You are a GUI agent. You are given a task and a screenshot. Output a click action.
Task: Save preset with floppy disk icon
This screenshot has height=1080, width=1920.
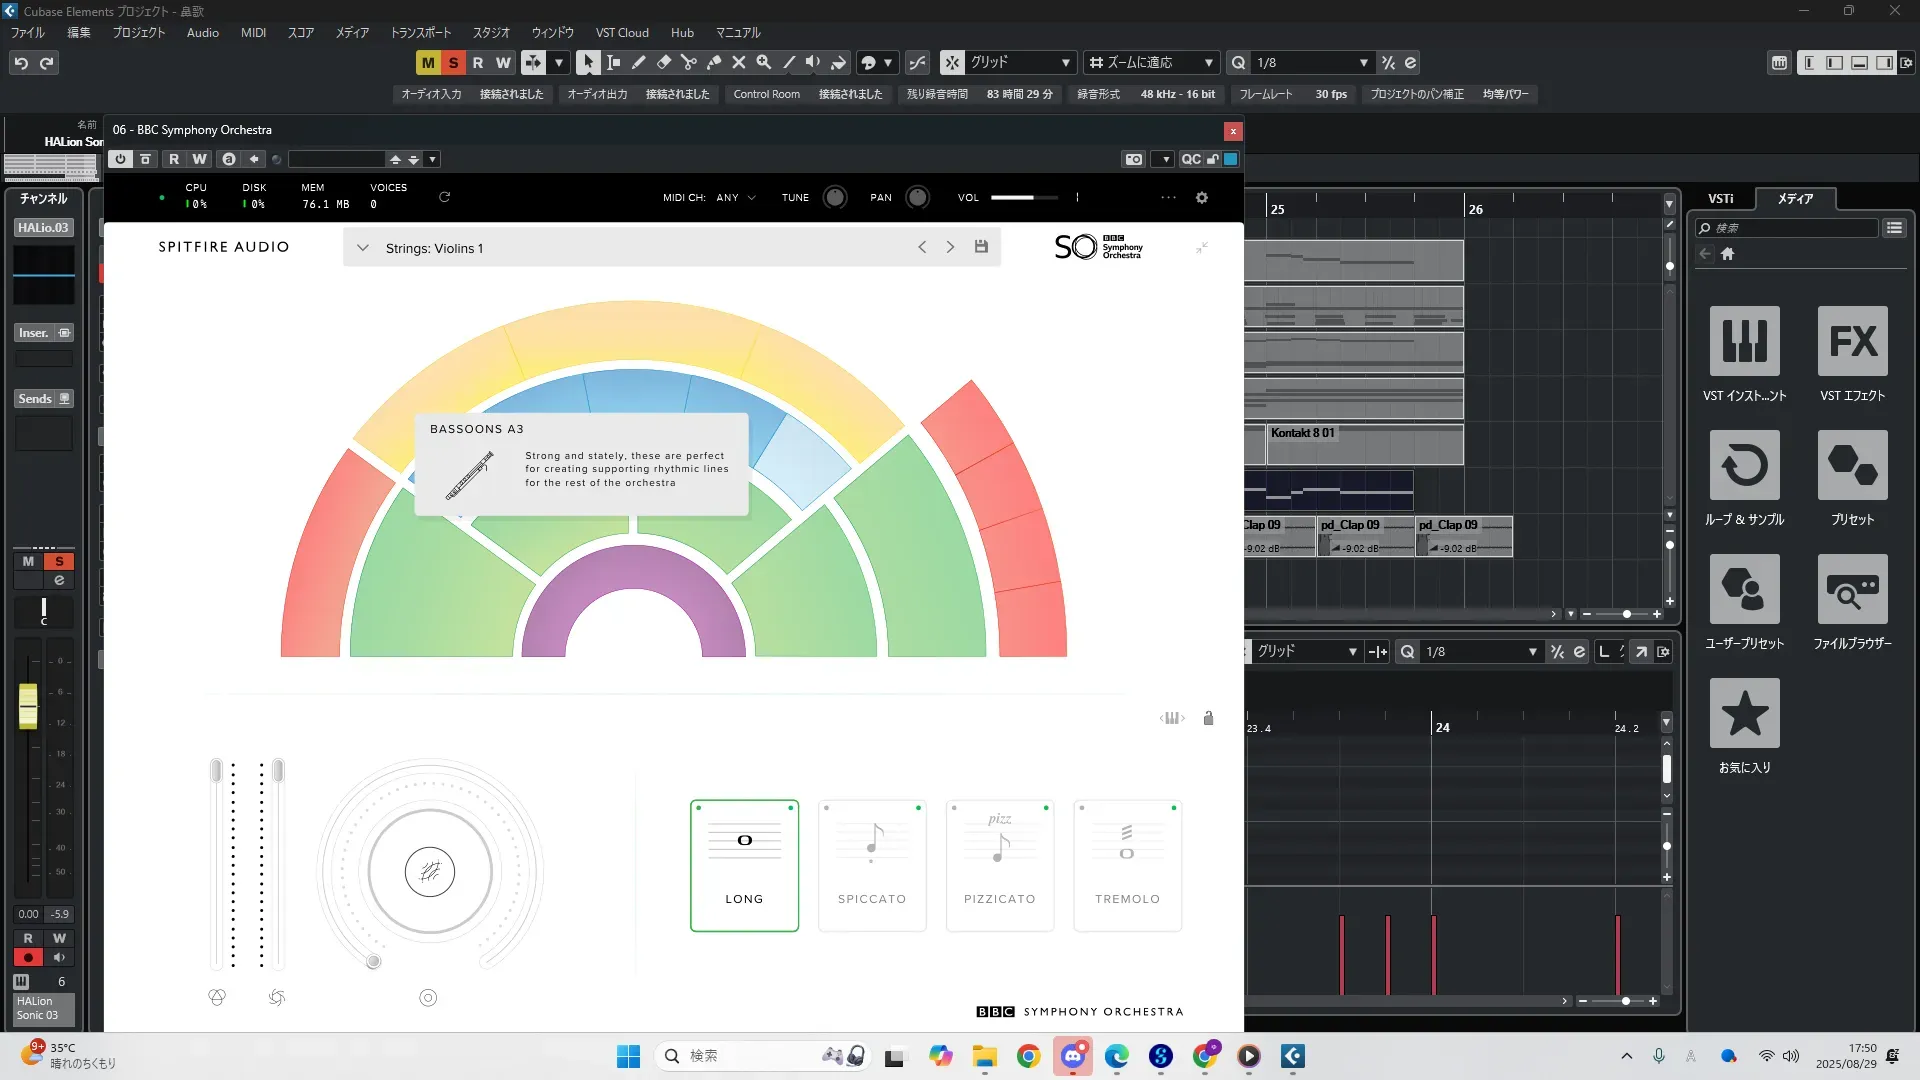(x=981, y=247)
